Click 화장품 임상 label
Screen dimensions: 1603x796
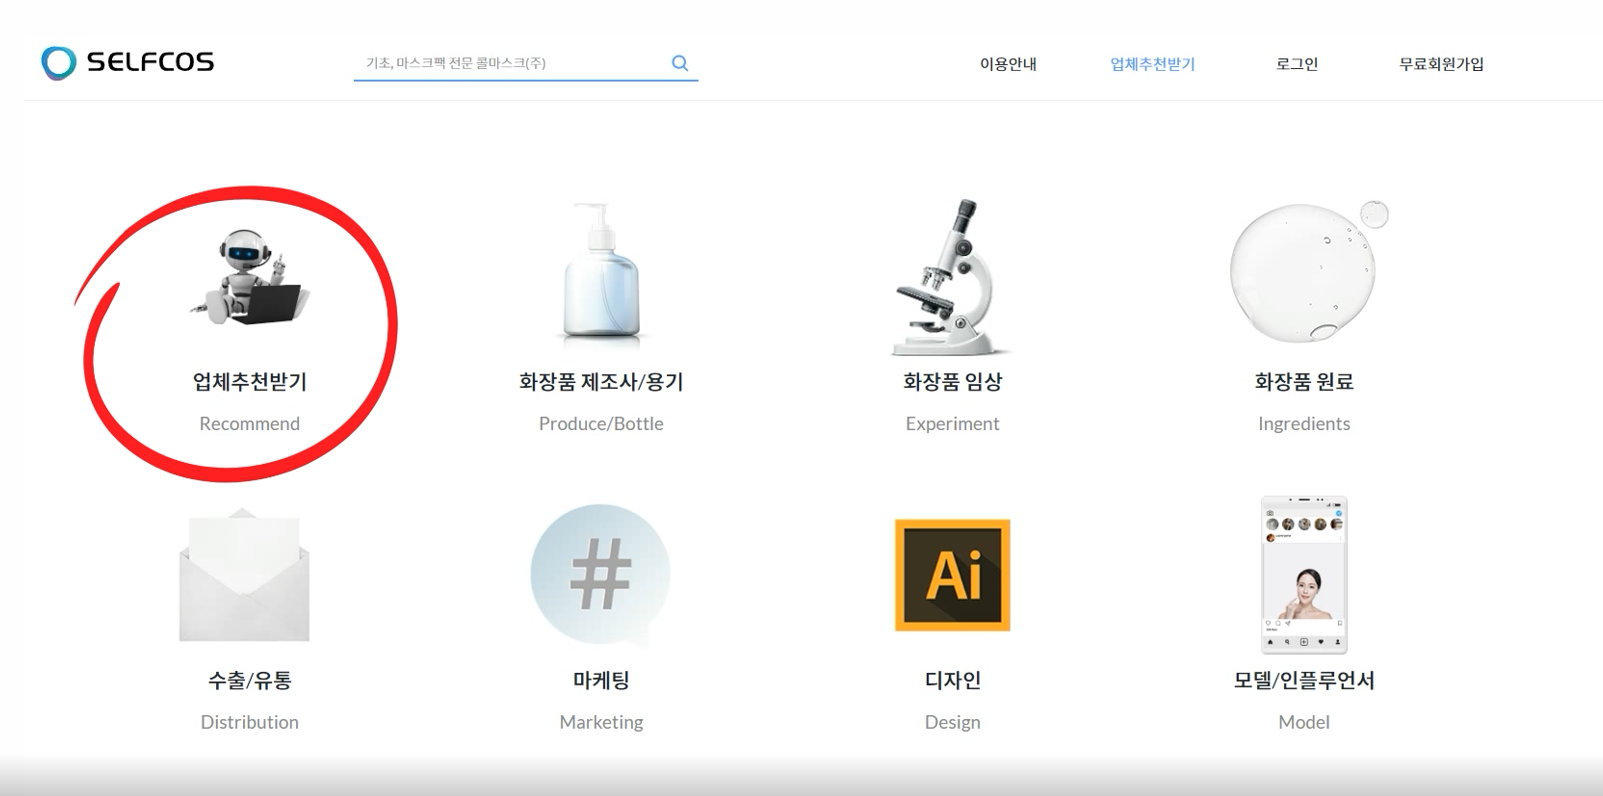tap(952, 381)
